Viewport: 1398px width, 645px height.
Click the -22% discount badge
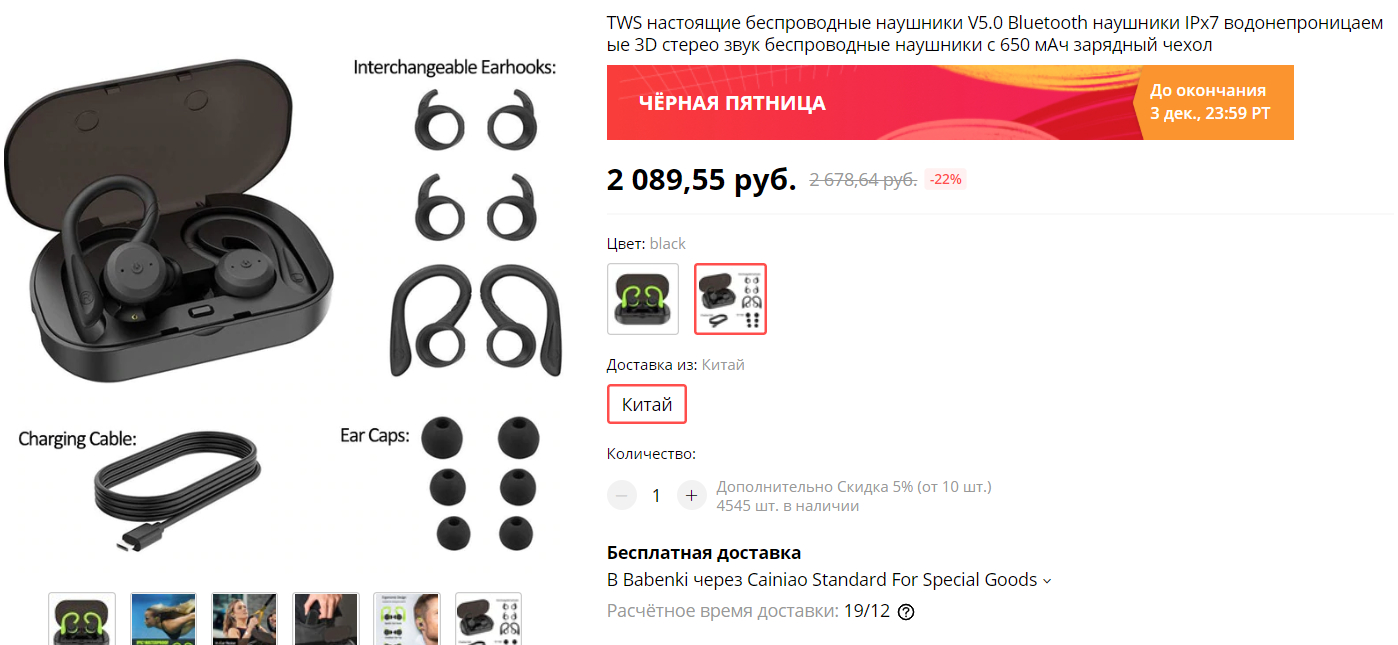pos(945,180)
